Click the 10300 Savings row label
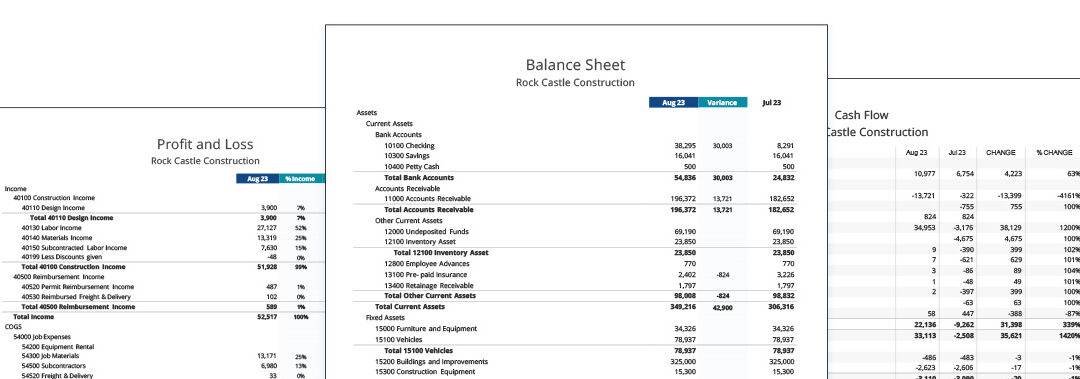Viewport: 1080px width, 379px height. 407,156
